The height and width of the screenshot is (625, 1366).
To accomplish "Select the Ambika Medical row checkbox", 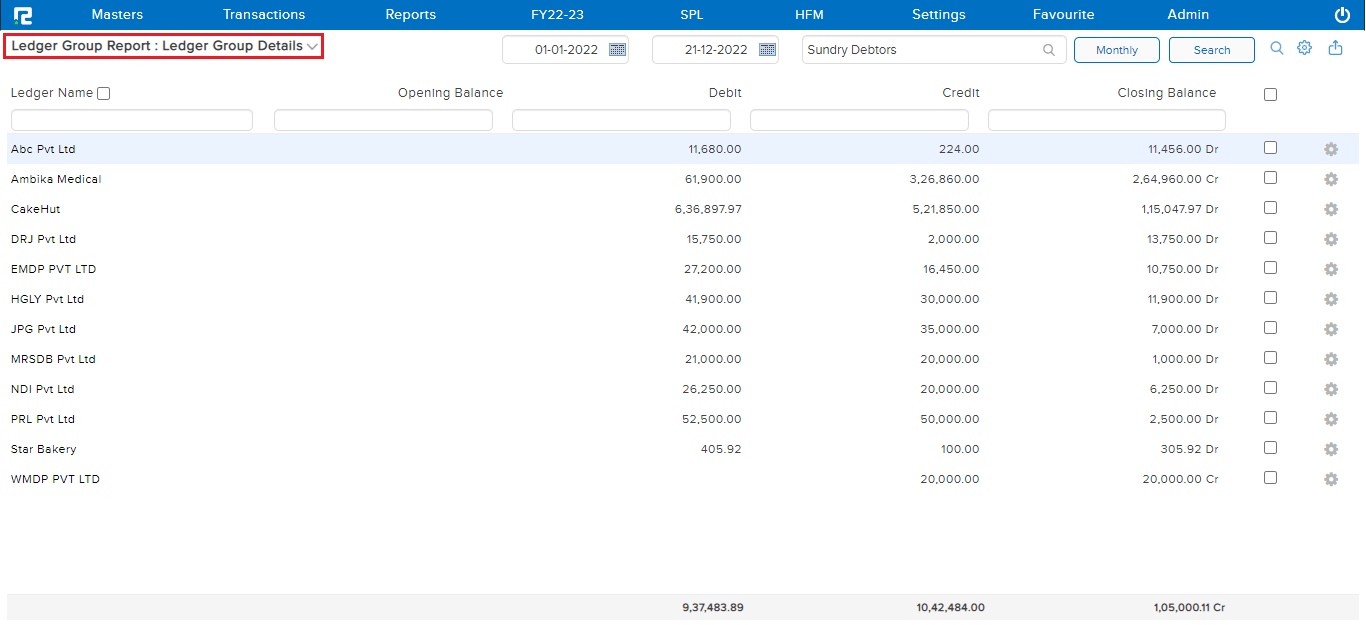I will (1270, 178).
